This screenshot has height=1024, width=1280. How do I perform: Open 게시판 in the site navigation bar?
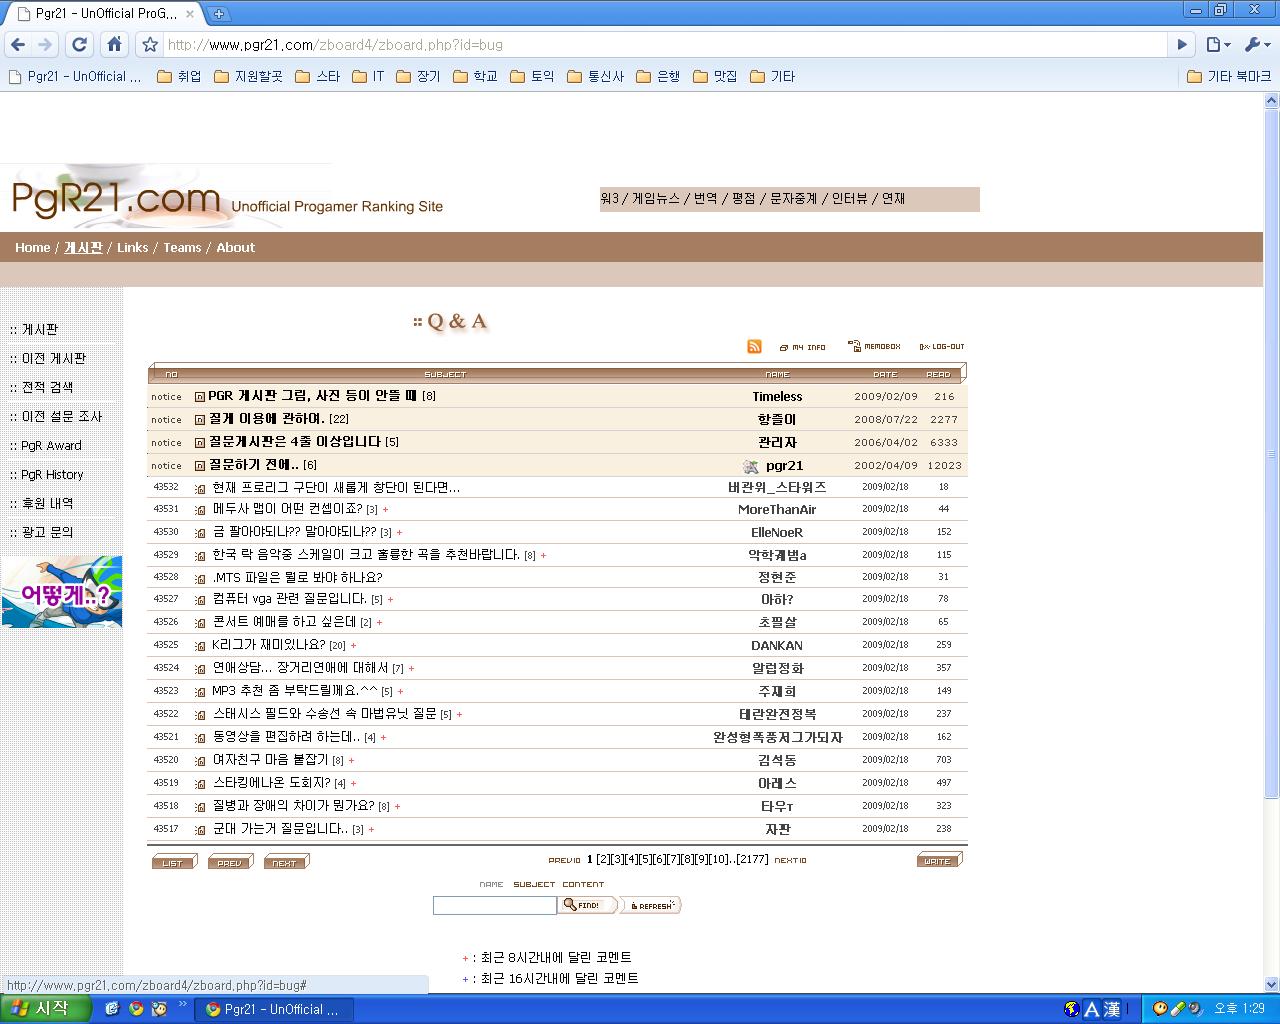tap(83, 247)
